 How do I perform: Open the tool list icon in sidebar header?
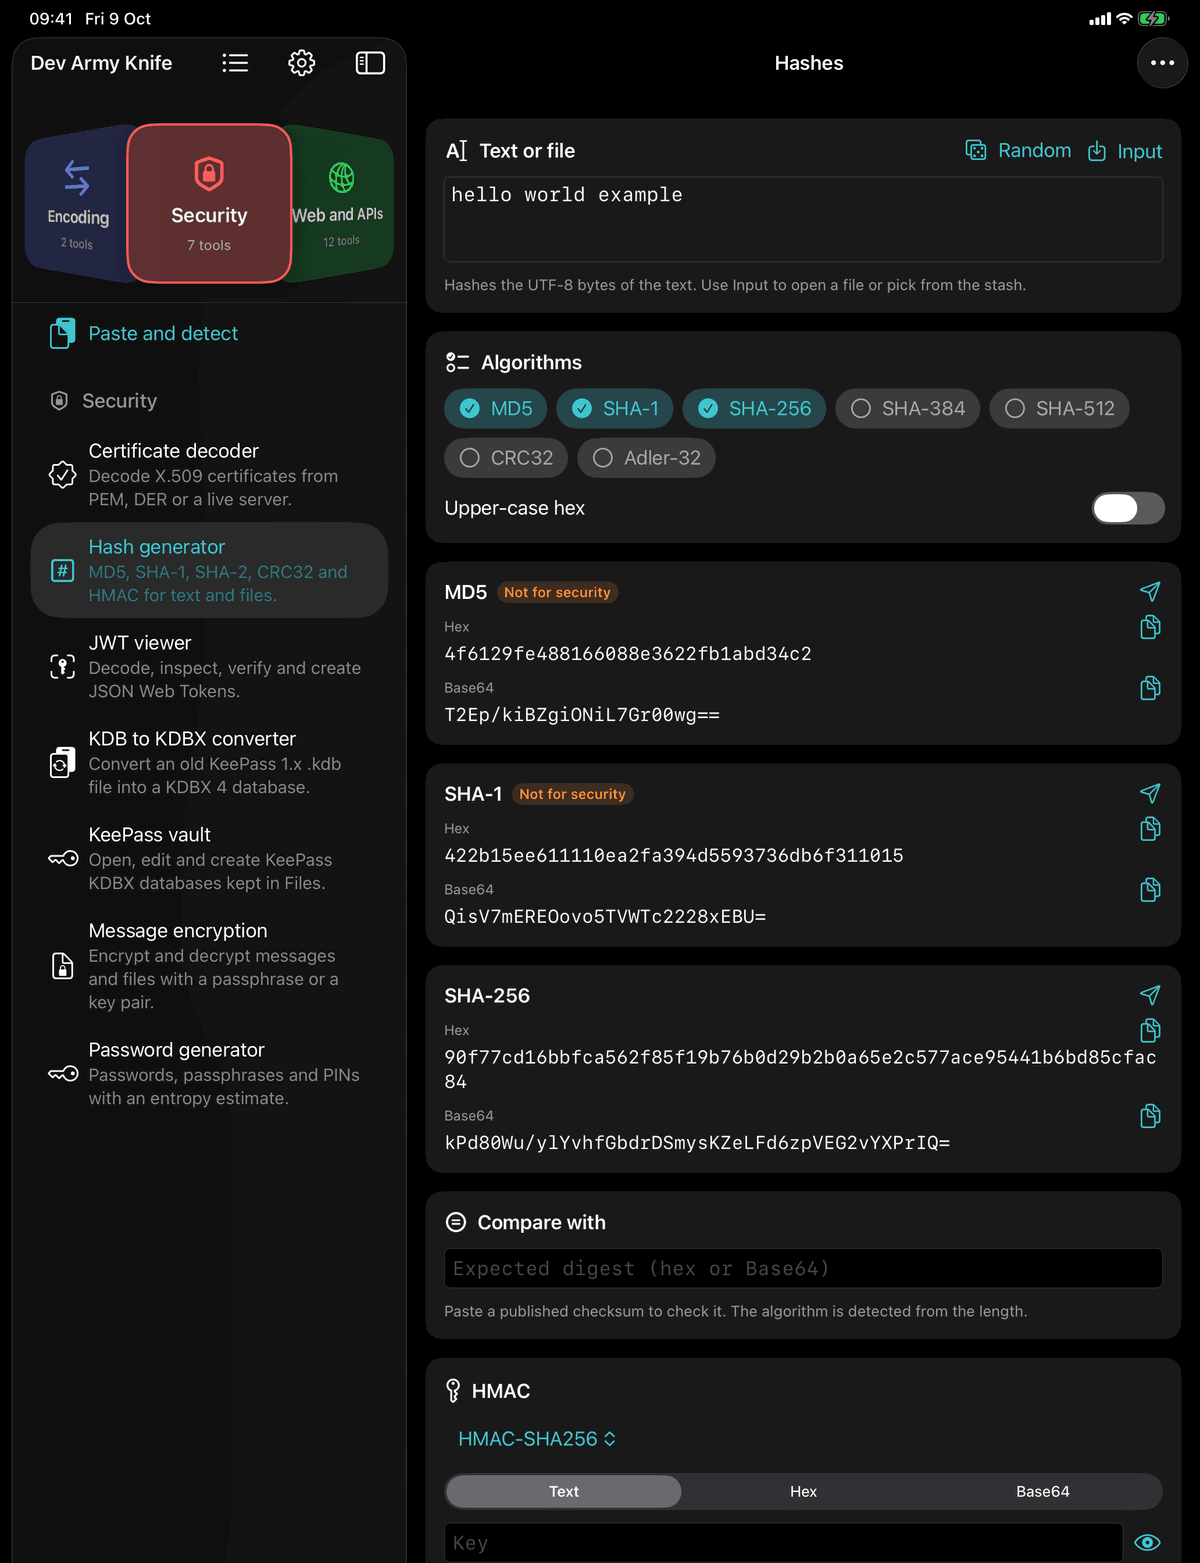tap(235, 63)
